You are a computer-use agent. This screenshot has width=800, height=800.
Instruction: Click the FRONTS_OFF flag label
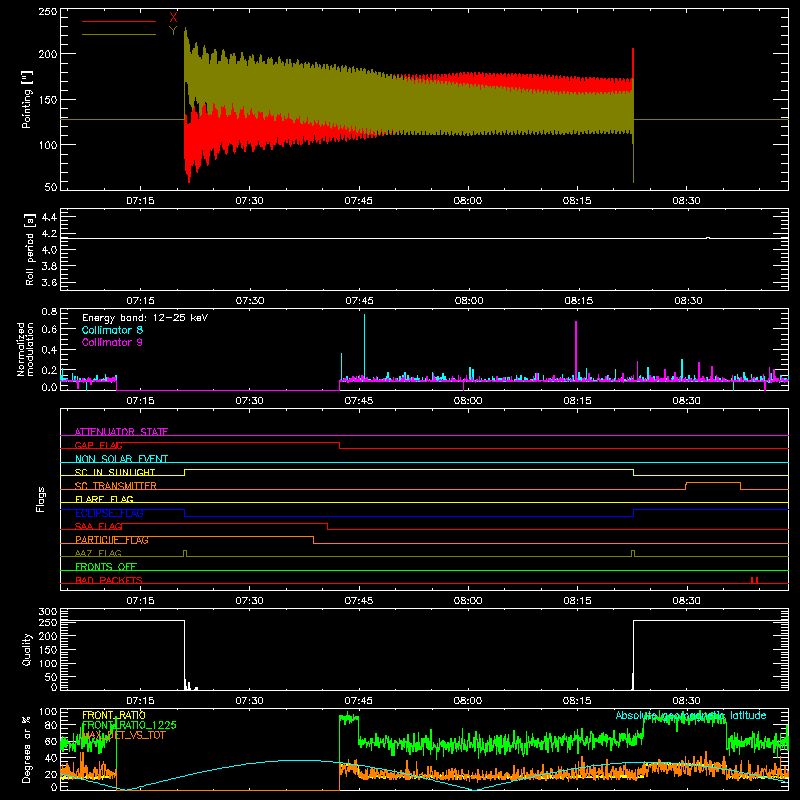[106, 567]
